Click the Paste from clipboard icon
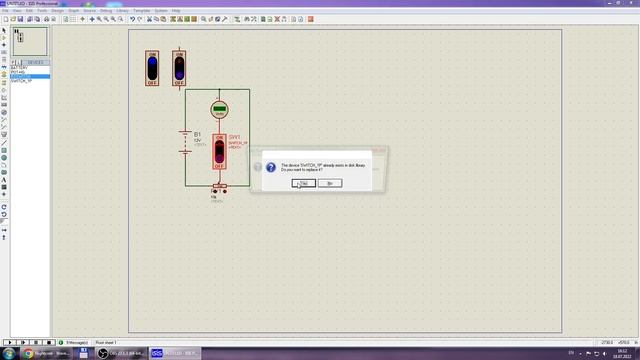 coord(163,19)
